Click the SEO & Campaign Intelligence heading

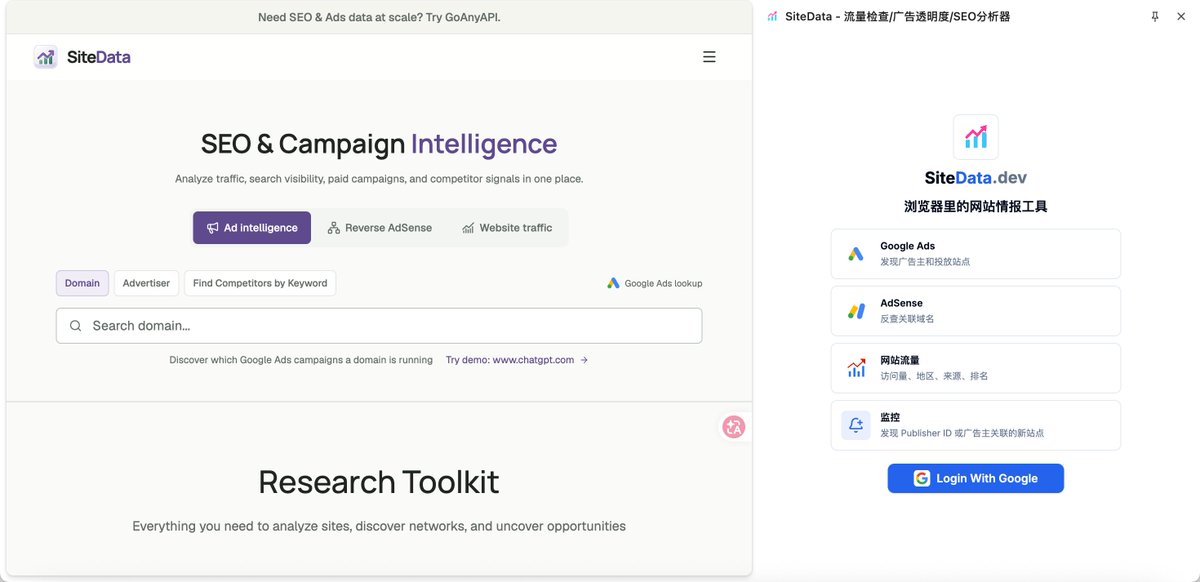tap(379, 144)
